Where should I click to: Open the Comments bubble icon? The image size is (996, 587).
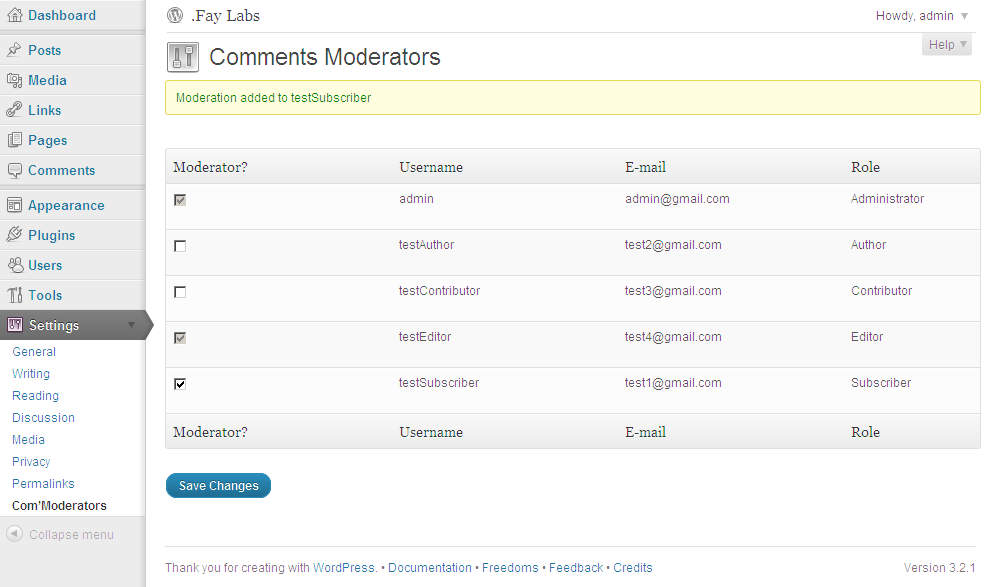pyautogui.click(x=15, y=170)
